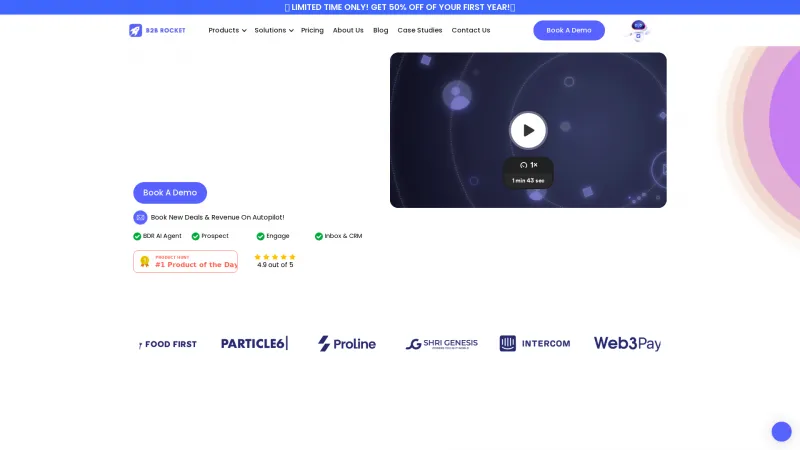Select Contact Us in the navbar

470,30
